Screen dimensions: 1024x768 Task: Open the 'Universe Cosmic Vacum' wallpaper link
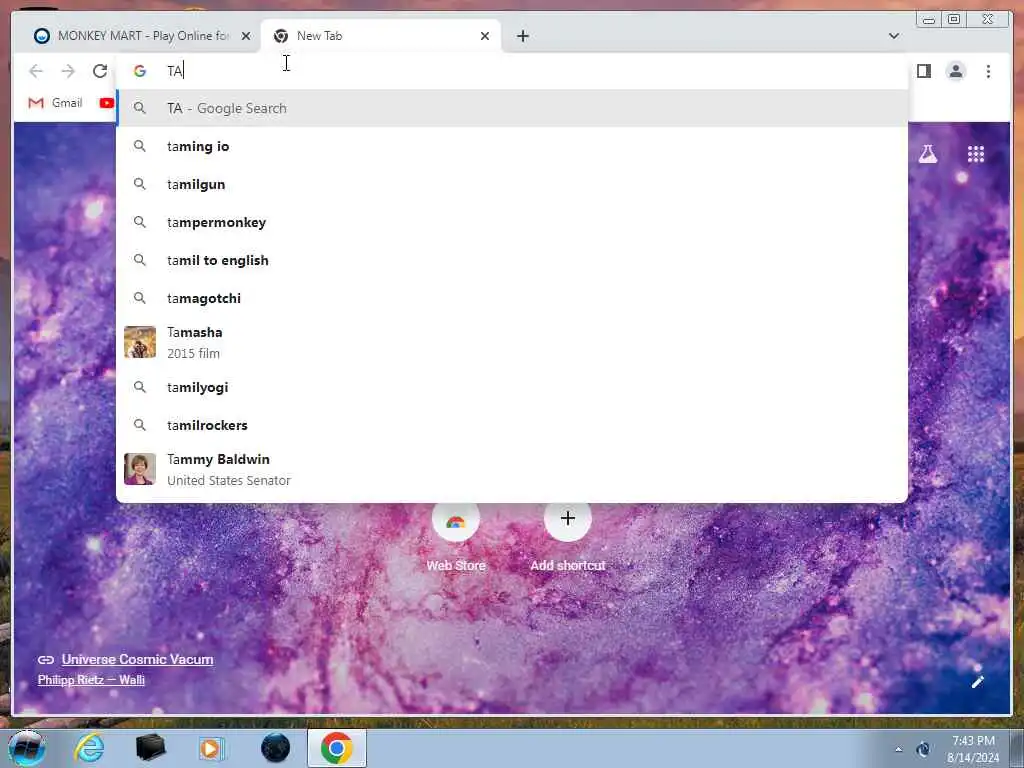137,660
